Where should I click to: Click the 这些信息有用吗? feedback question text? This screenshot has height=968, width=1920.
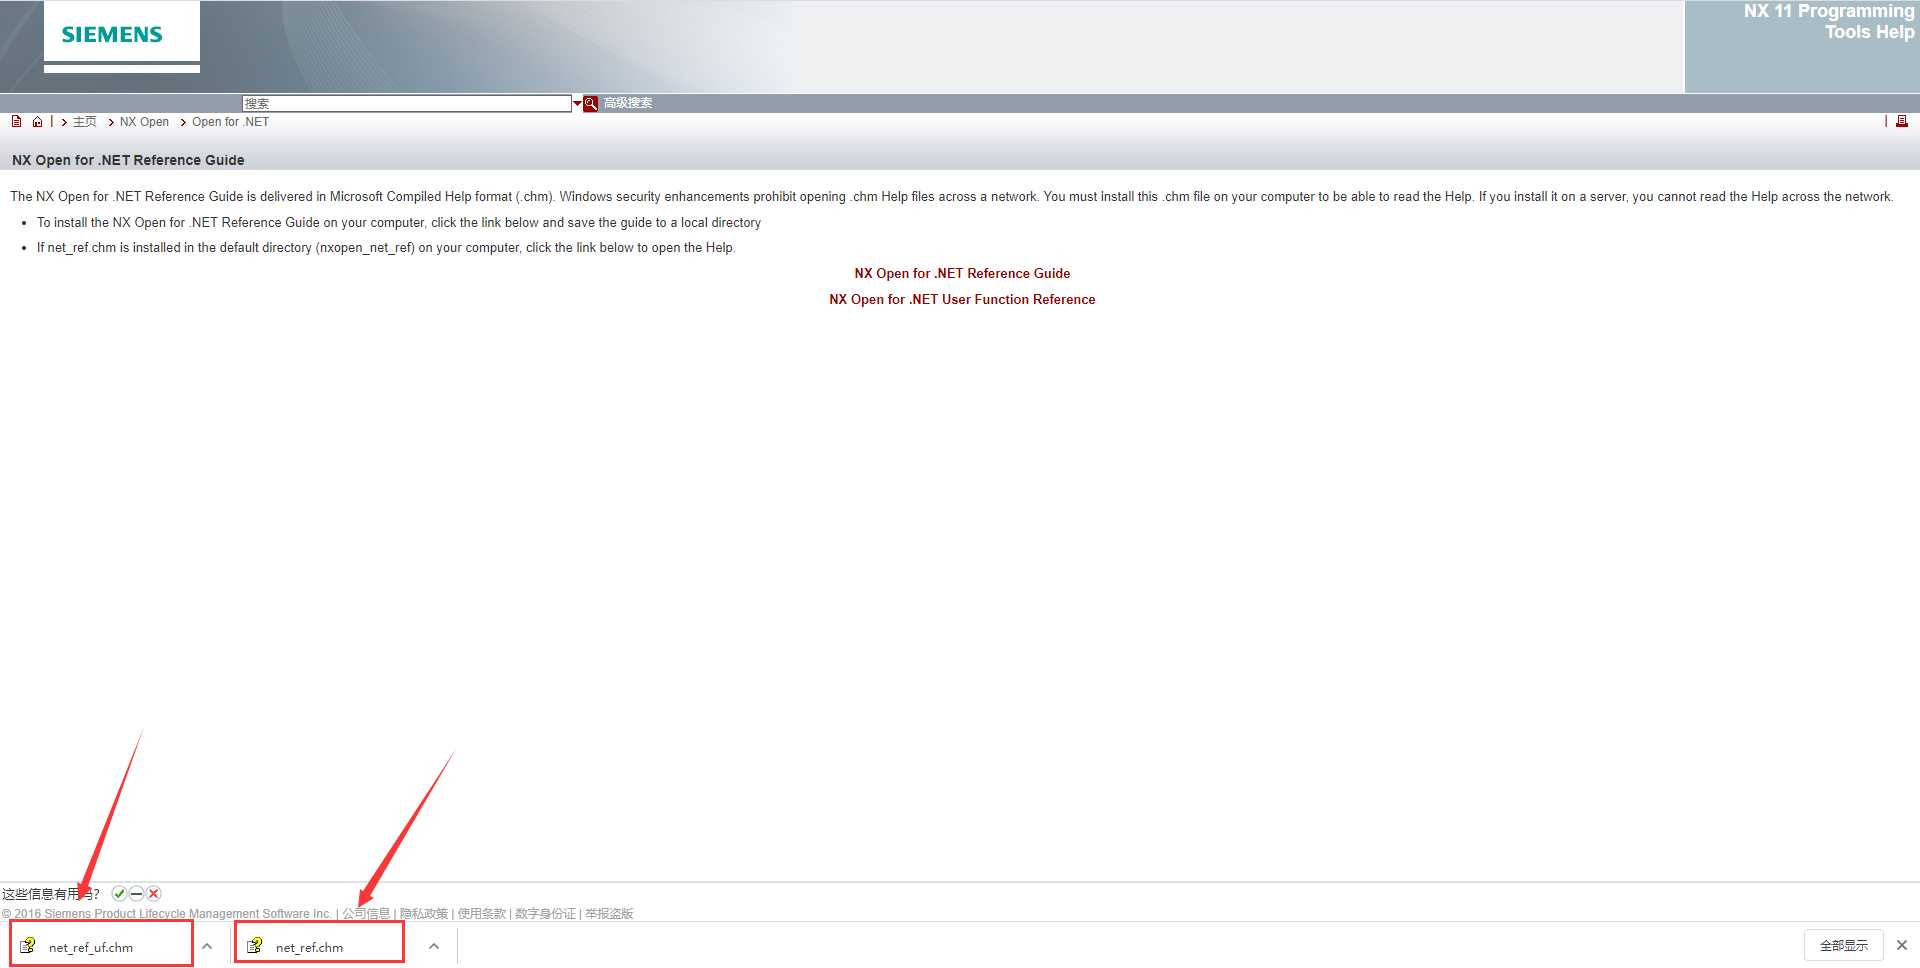point(51,894)
